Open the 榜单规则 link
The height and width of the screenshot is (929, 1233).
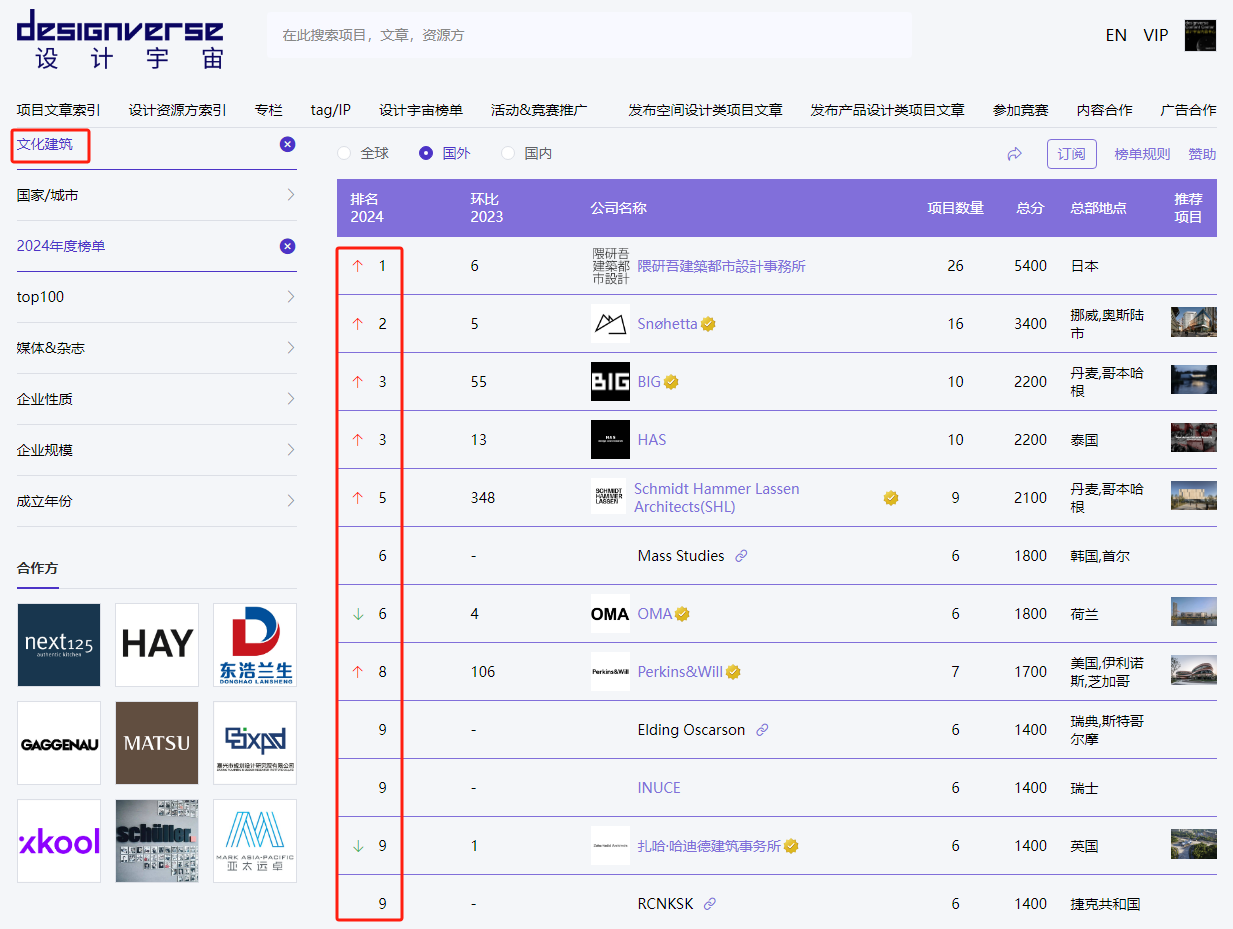1125,153
